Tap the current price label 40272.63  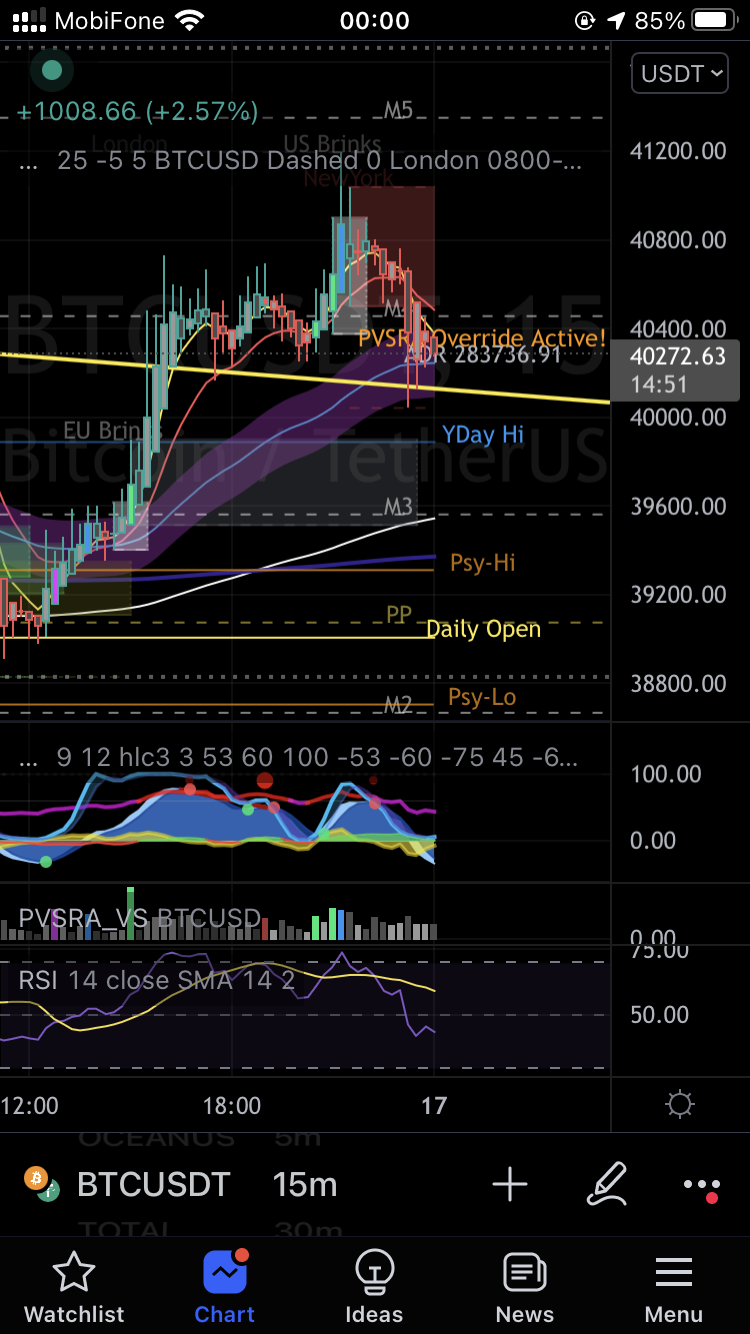click(675, 370)
